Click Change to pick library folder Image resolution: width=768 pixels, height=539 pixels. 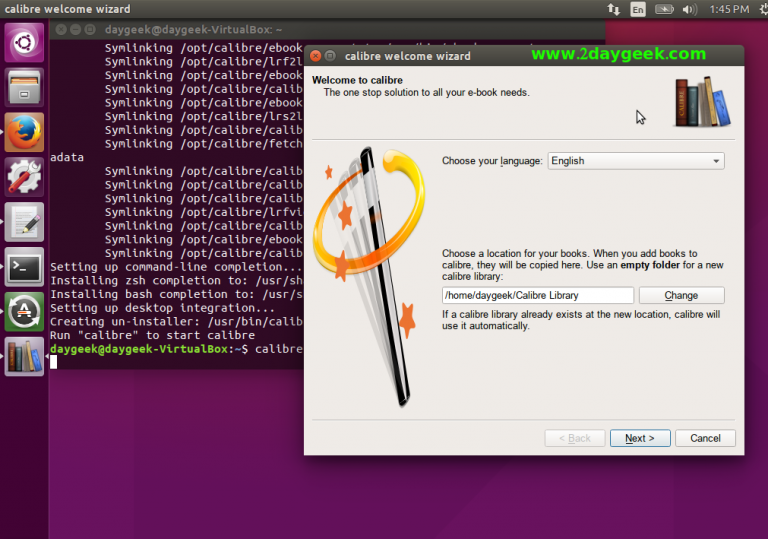(681, 295)
